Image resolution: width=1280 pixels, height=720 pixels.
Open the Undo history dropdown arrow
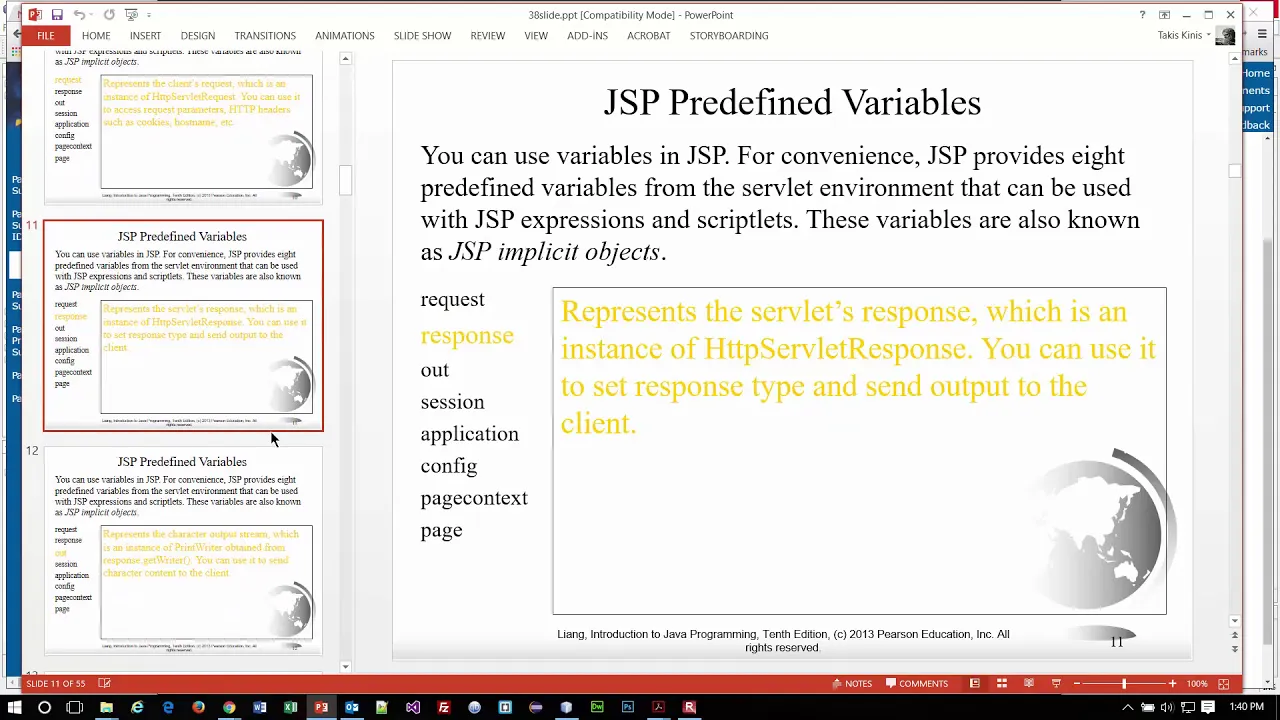[92, 15]
